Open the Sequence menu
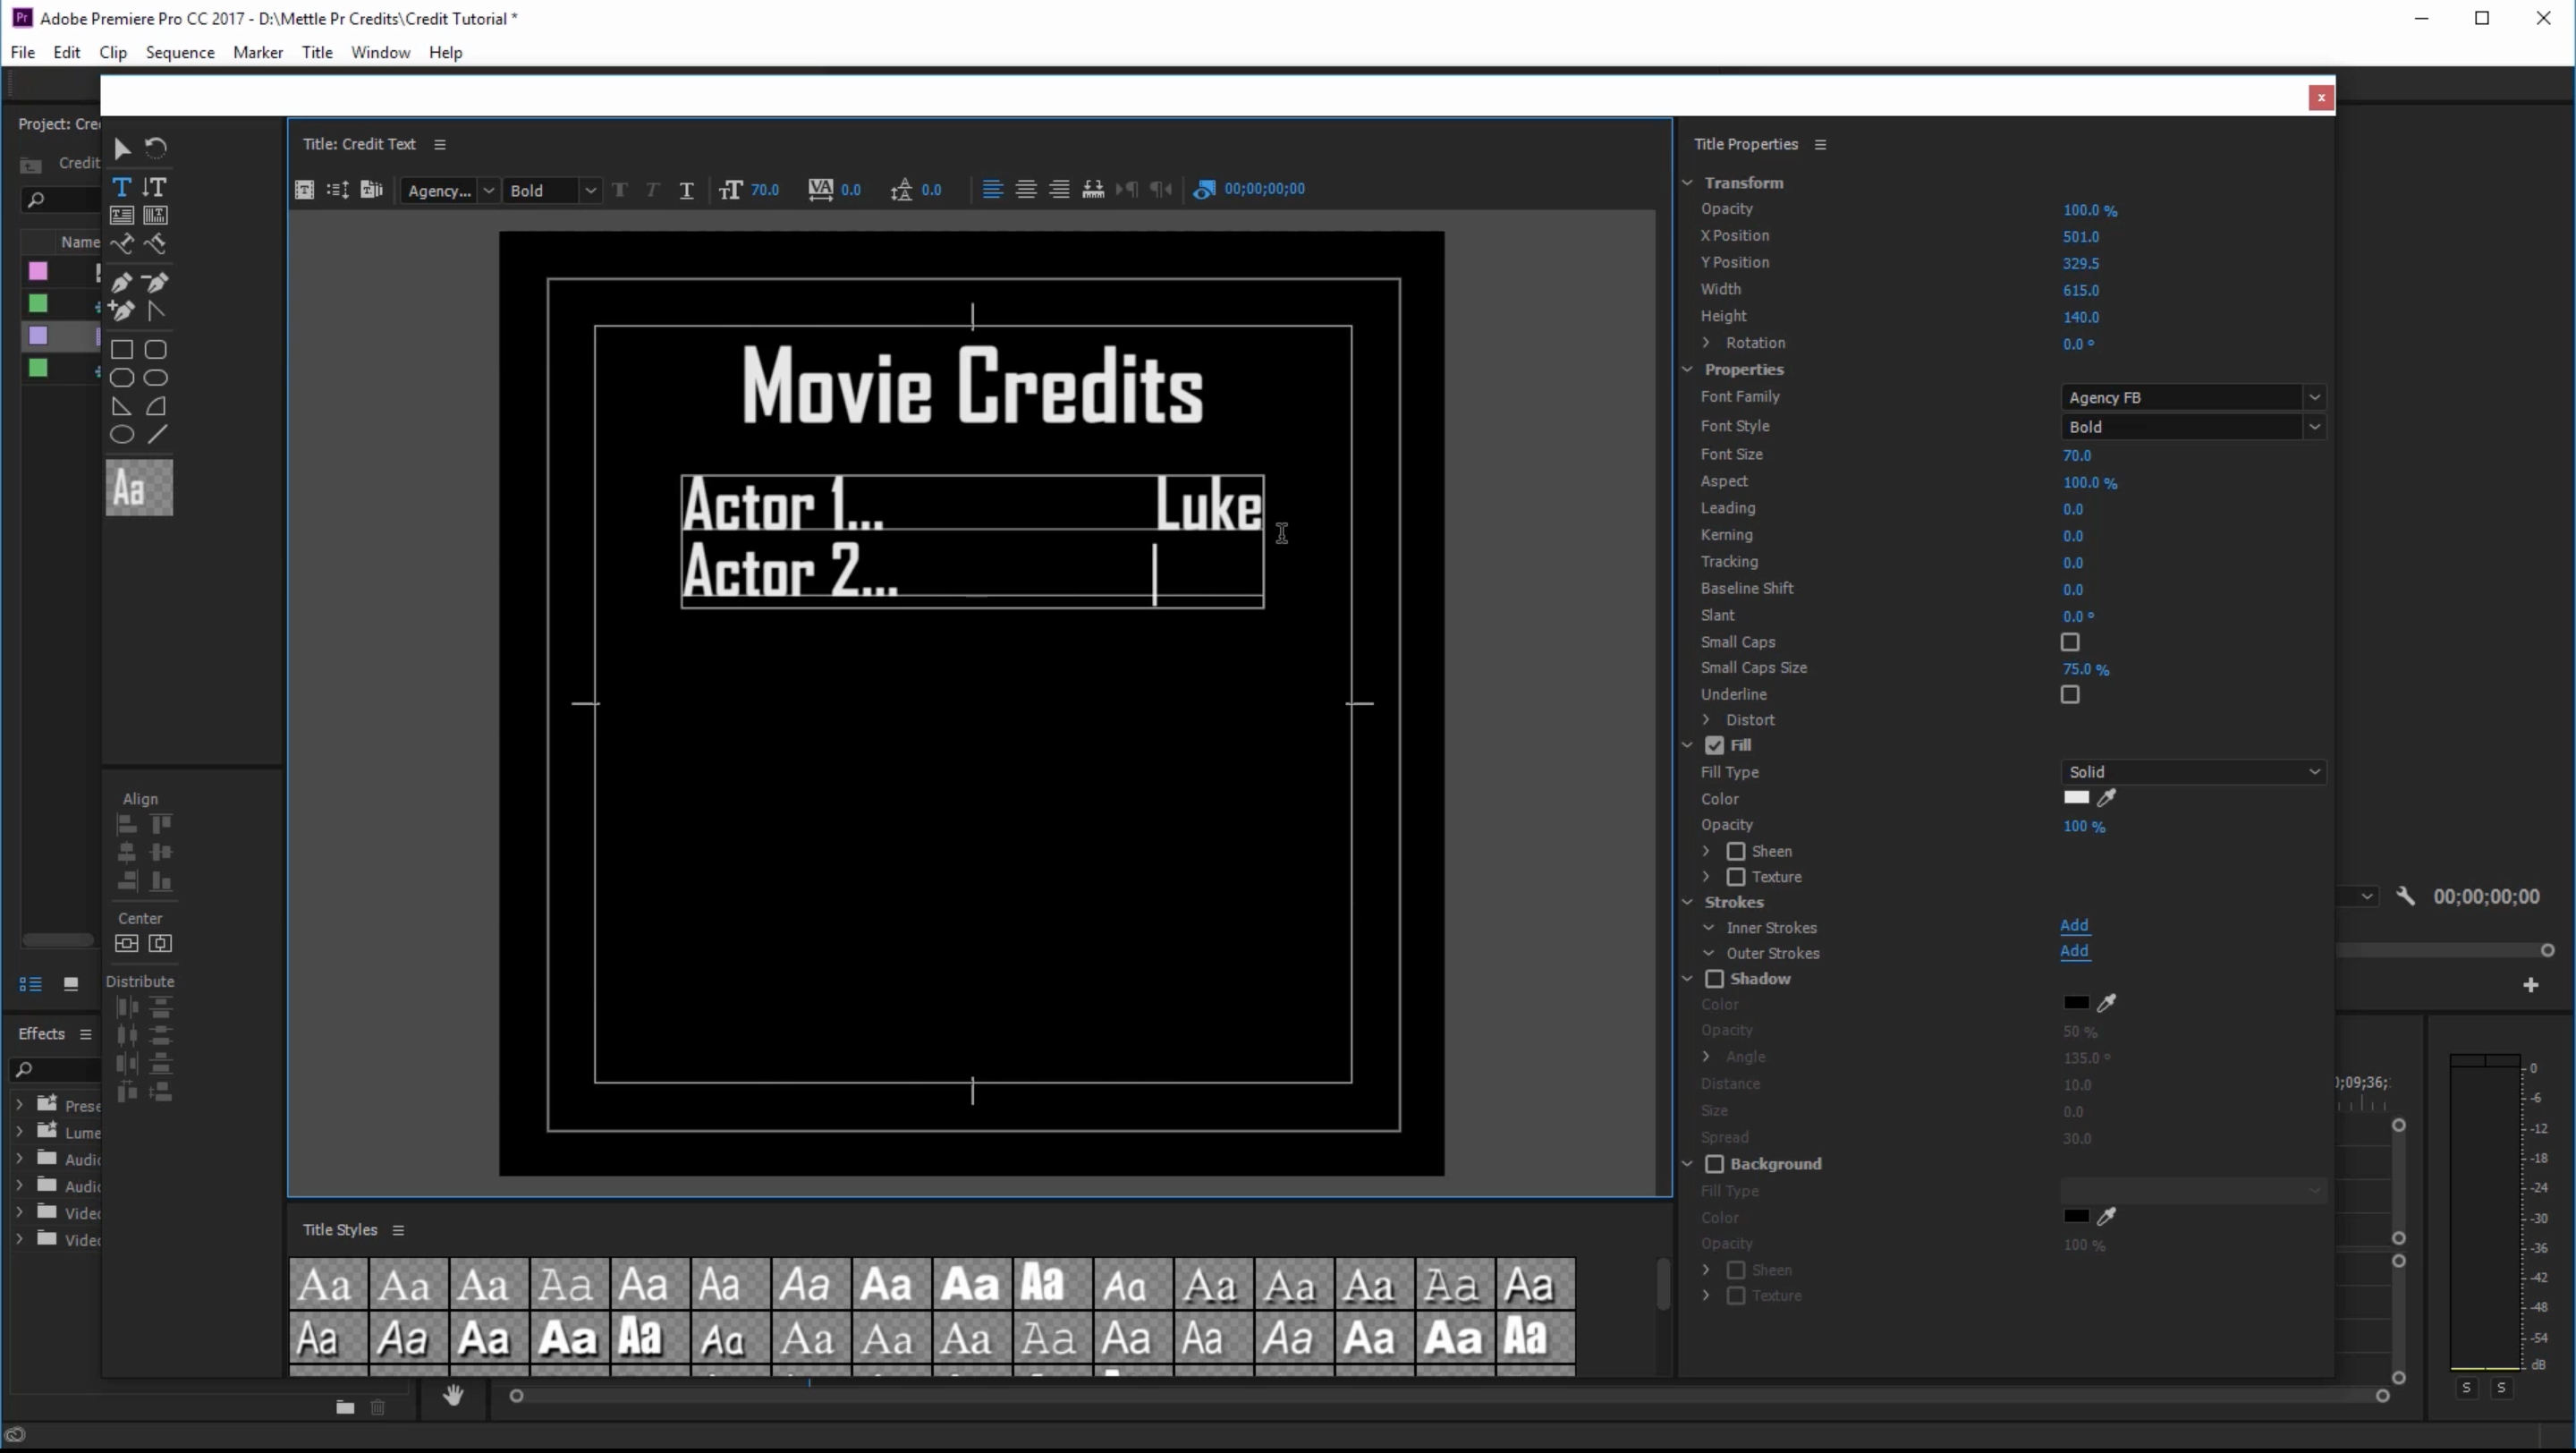 pyautogui.click(x=180, y=52)
